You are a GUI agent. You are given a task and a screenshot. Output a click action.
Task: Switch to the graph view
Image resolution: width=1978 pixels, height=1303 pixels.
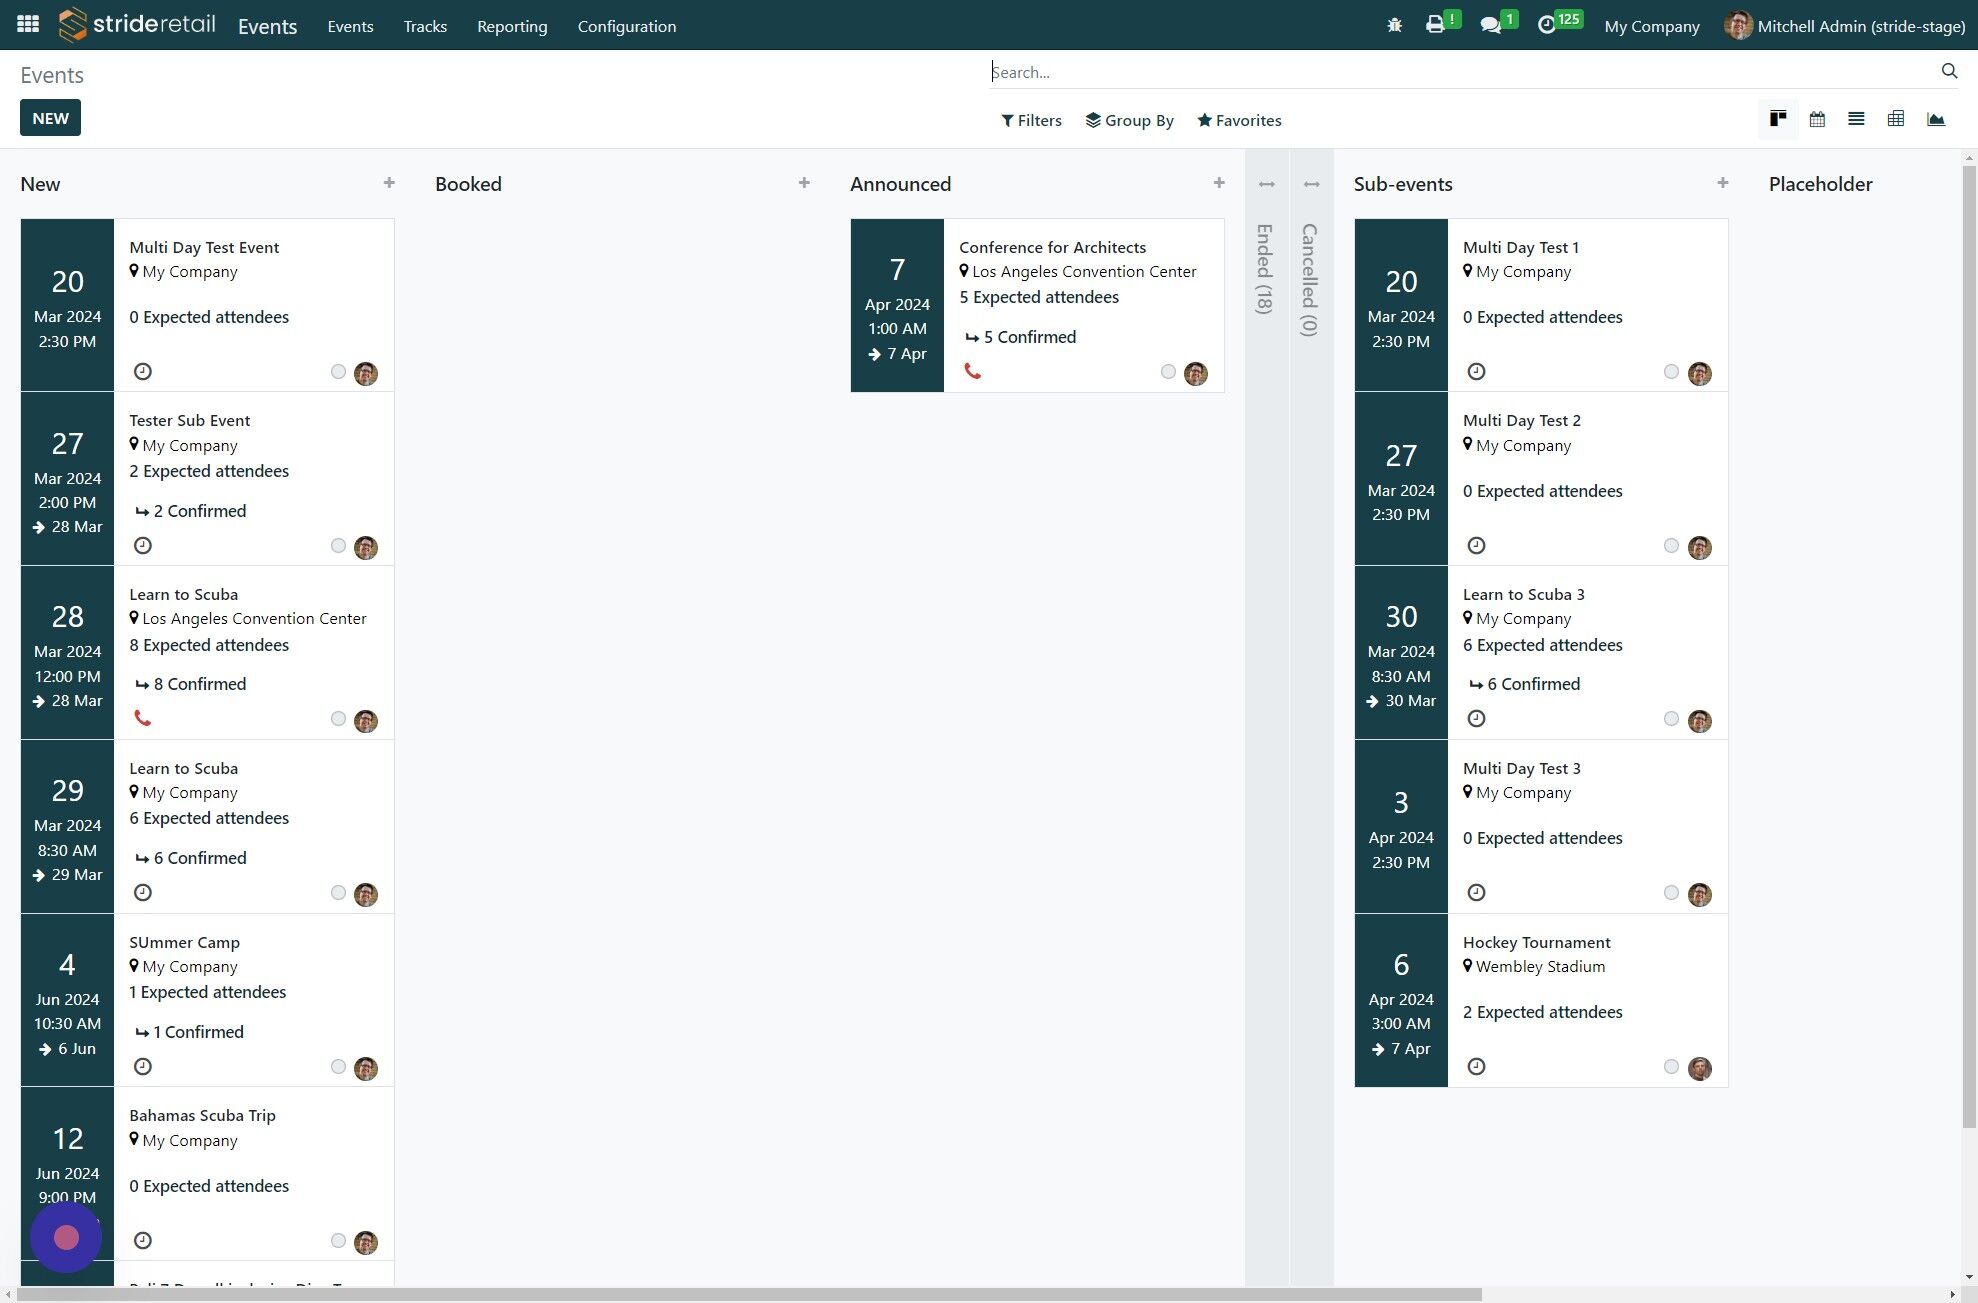(1935, 119)
